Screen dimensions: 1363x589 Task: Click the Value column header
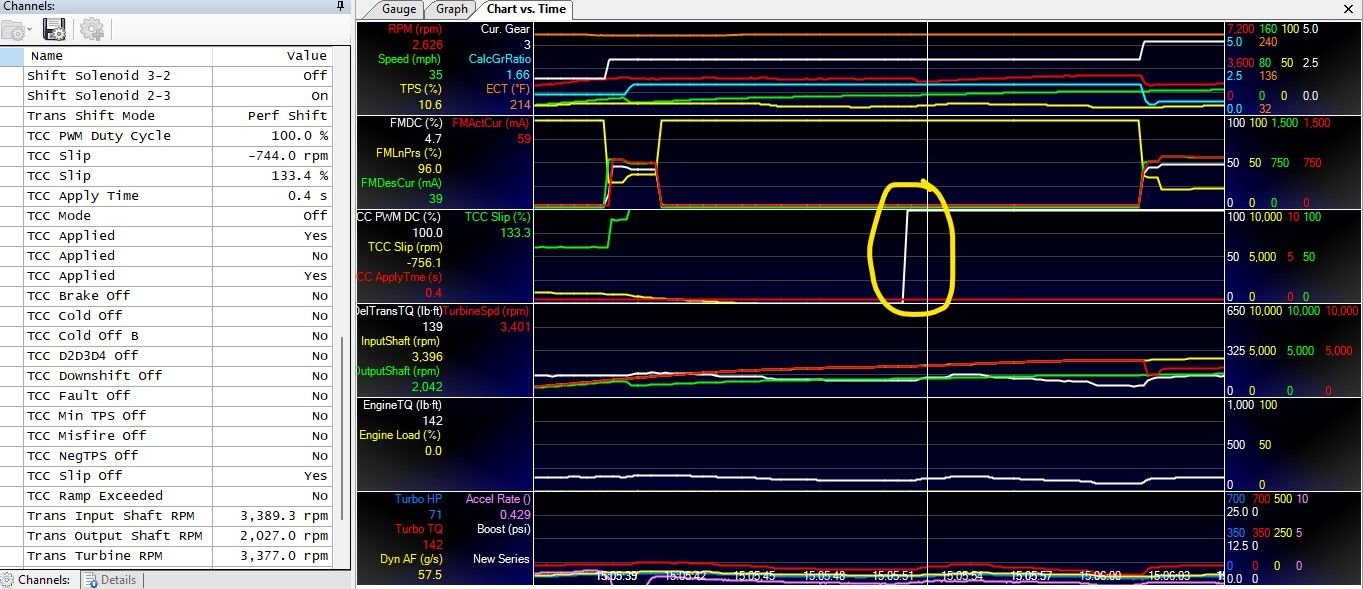point(306,56)
